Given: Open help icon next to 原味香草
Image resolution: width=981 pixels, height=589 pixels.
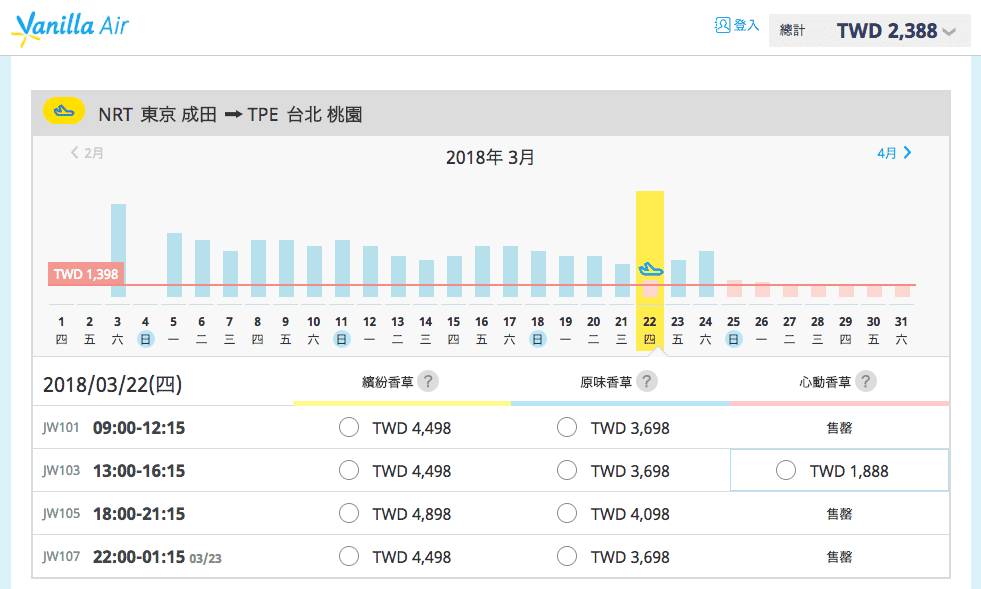Looking at the screenshot, I should pyautogui.click(x=647, y=381).
